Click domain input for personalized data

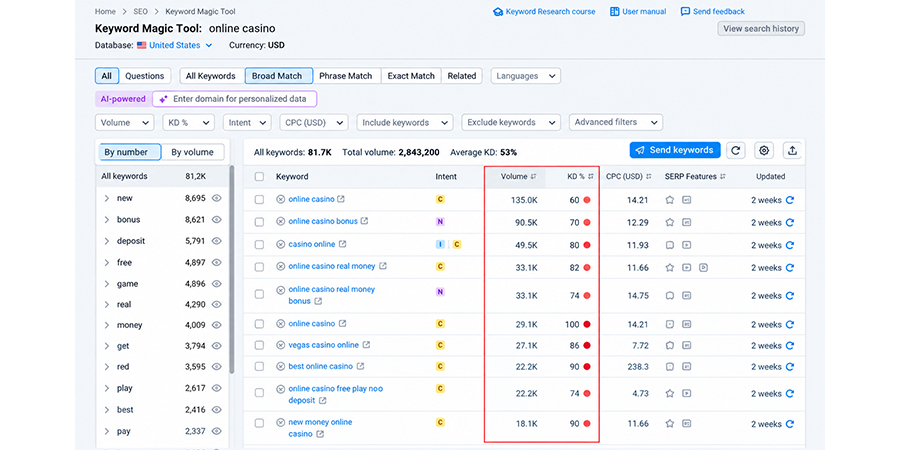point(234,99)
